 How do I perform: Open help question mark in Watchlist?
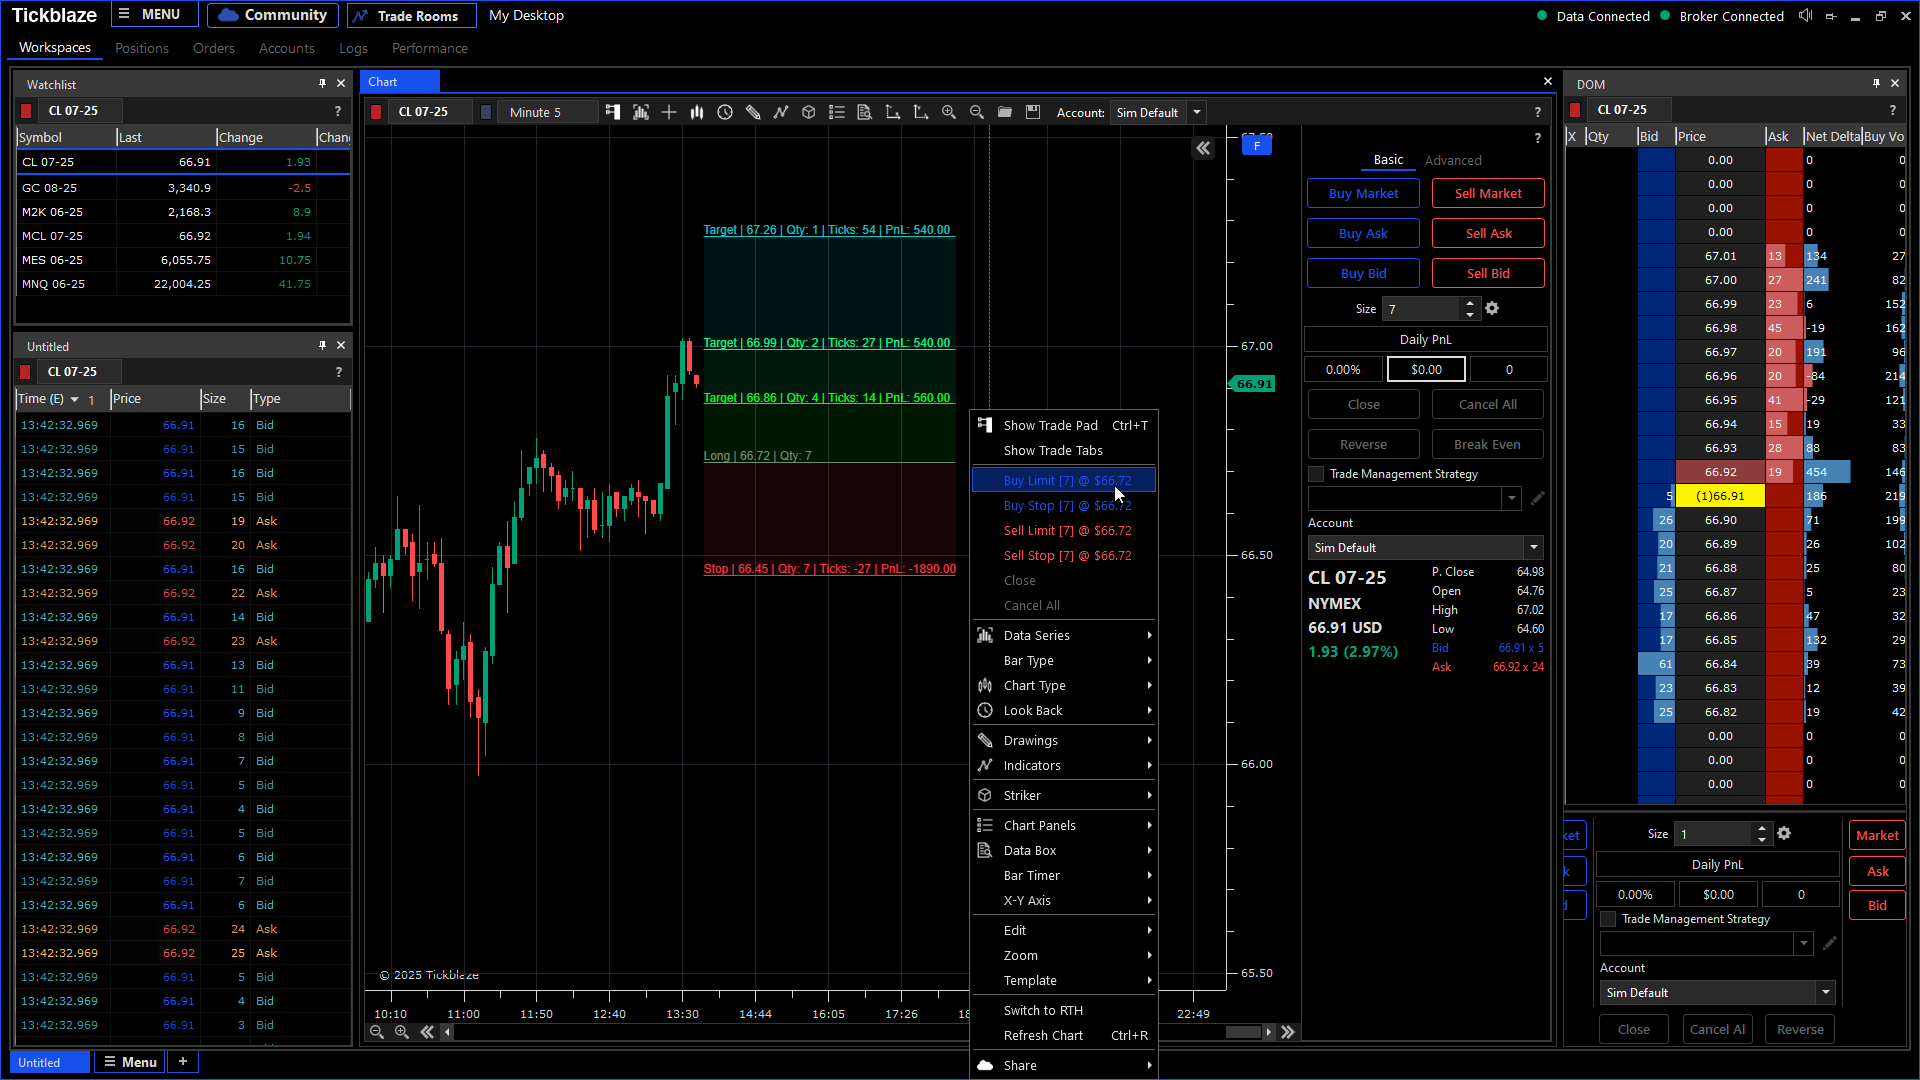click(338, 111)
